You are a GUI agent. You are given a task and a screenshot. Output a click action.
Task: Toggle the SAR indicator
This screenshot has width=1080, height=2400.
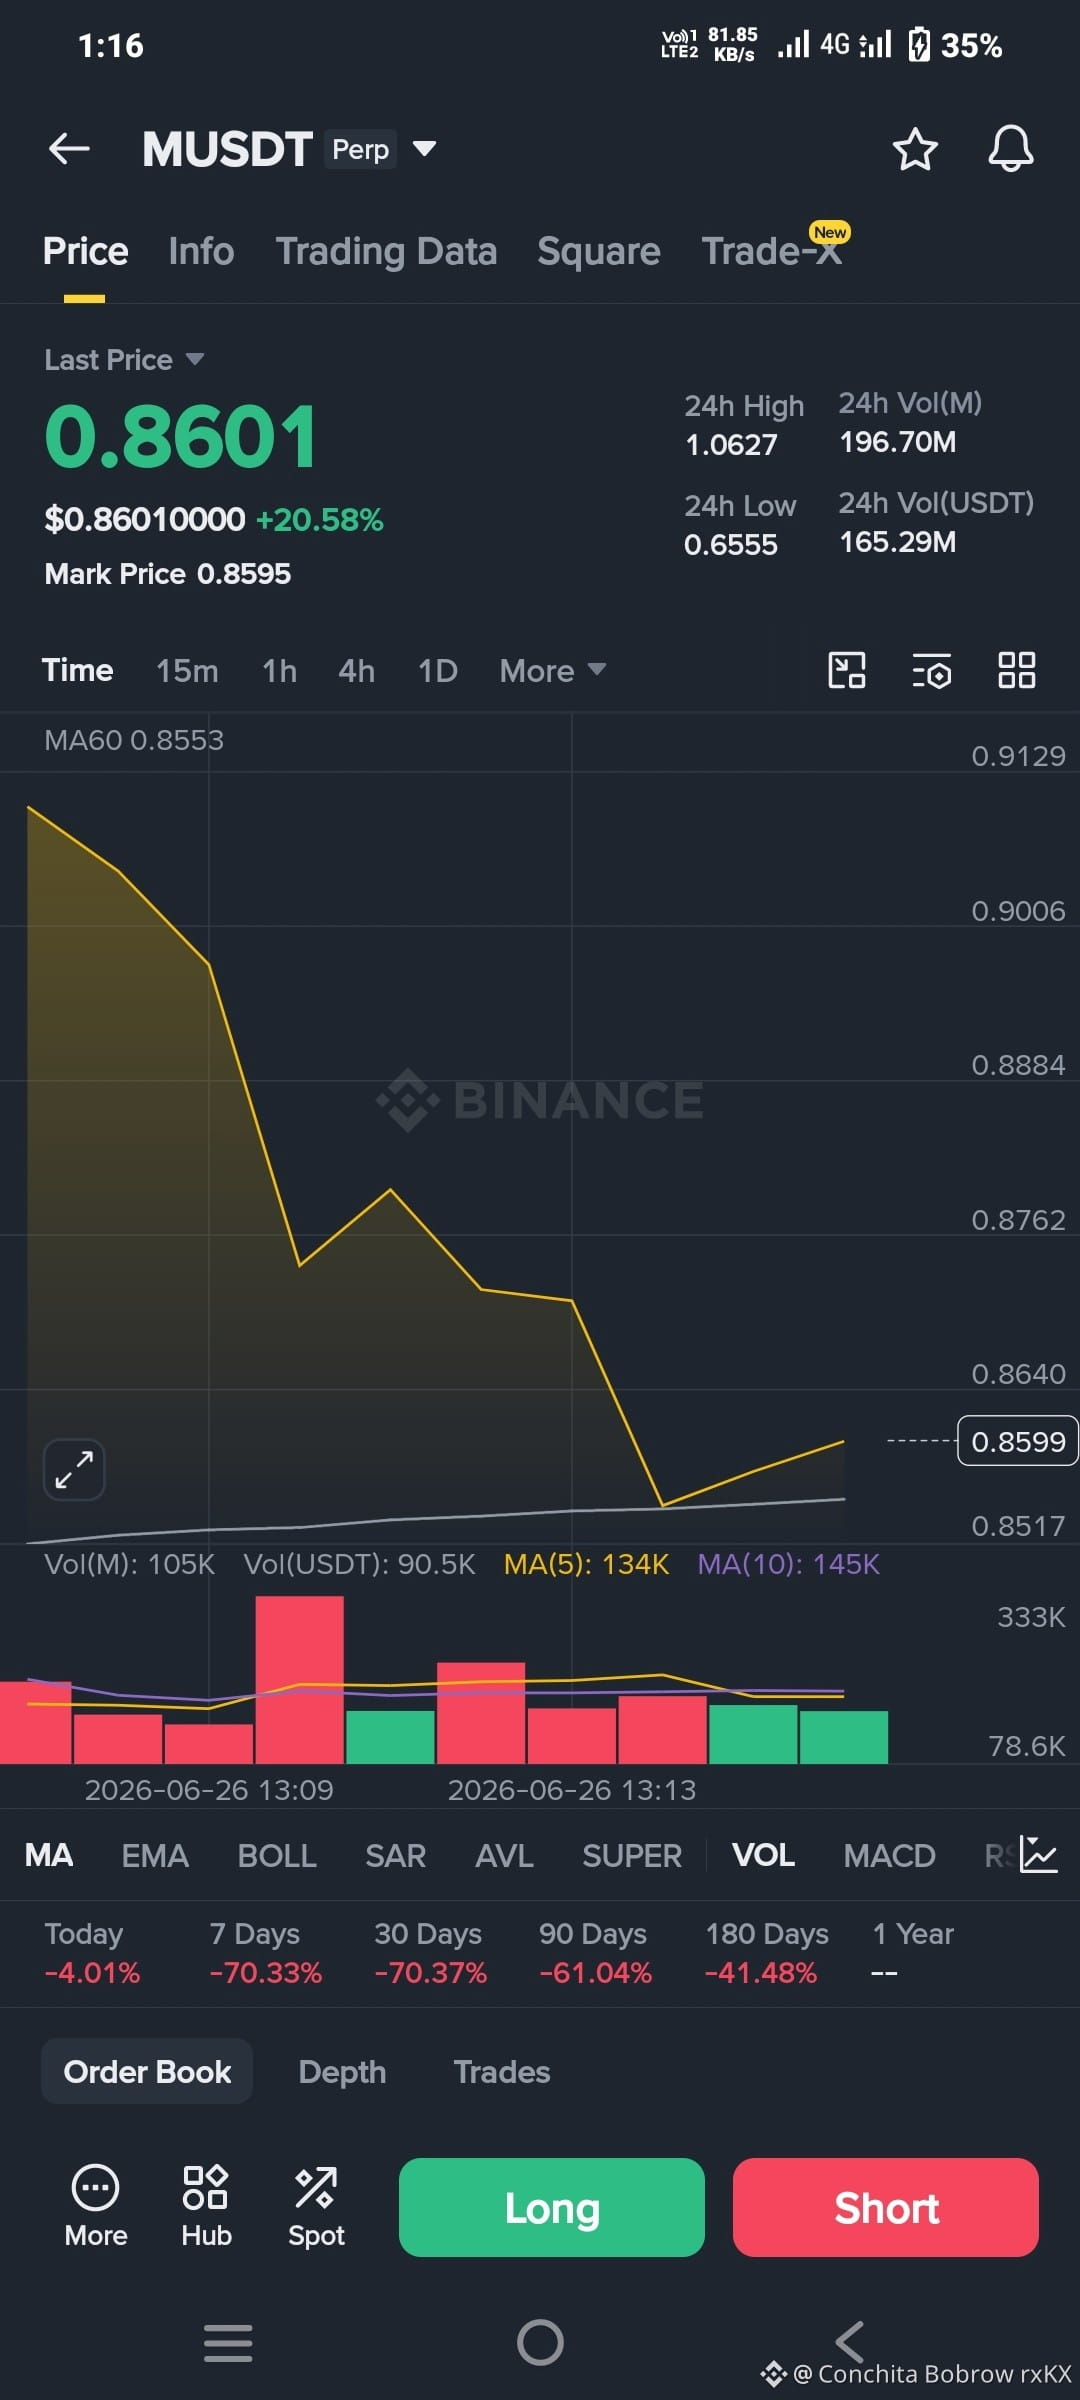coord(396,1855)
